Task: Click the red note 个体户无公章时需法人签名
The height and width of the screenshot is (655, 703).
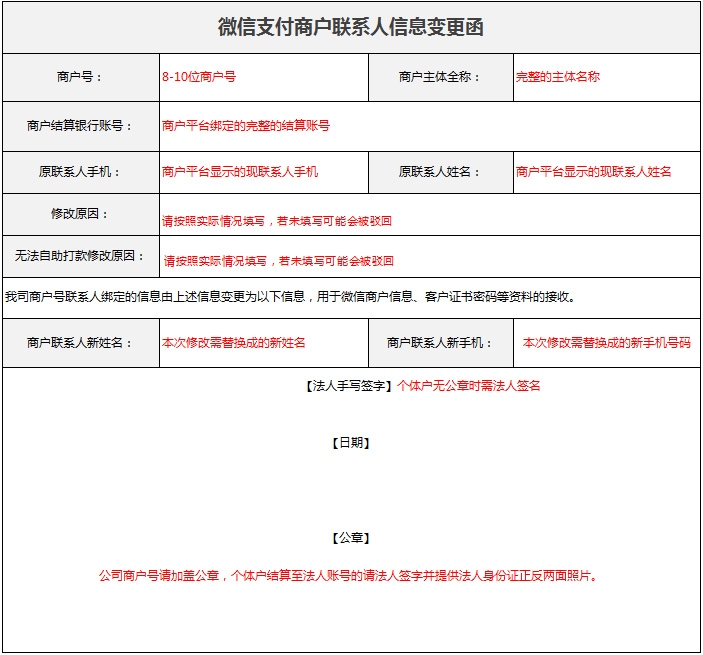Action: pyautogui.click(x=469, y=386)
